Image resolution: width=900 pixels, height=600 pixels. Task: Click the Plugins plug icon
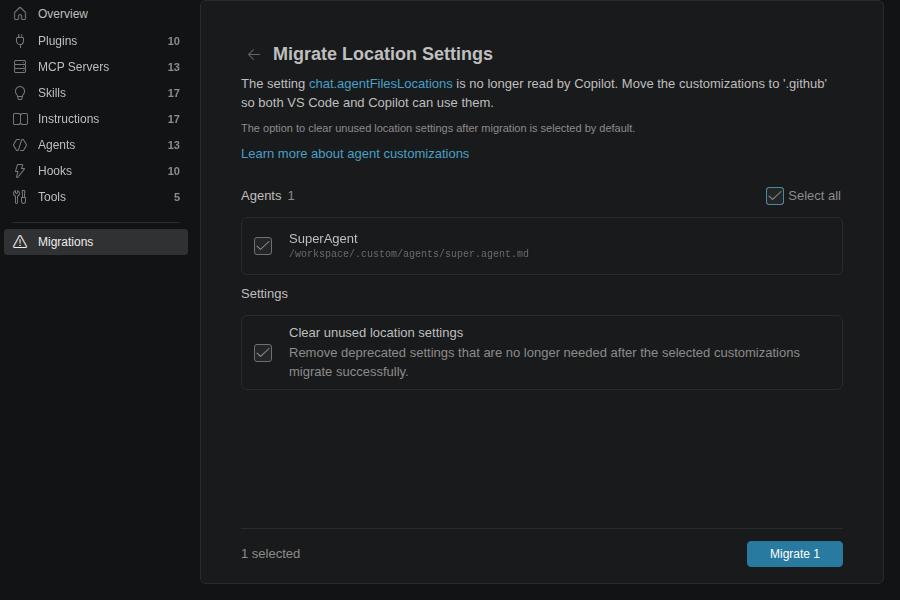pyautogui.click(x=20, y=41)
